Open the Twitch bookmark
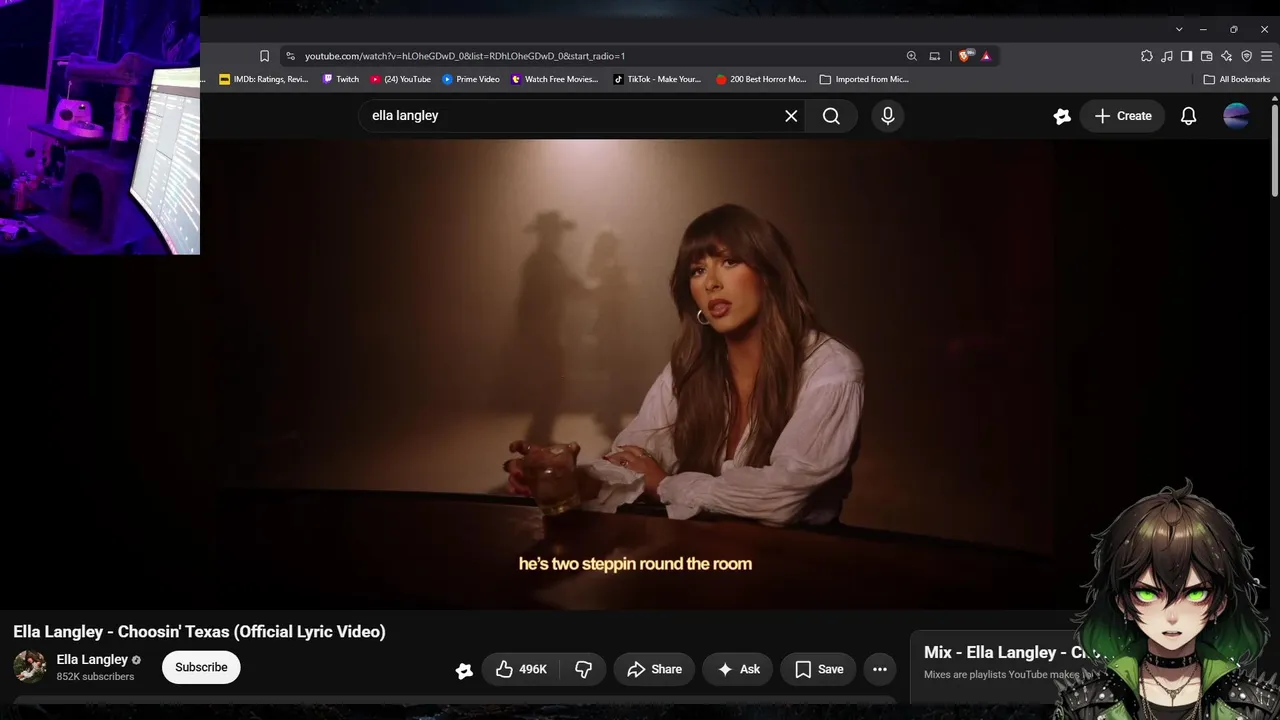The height and width of the screenshot is (720, 1280). 341,79
